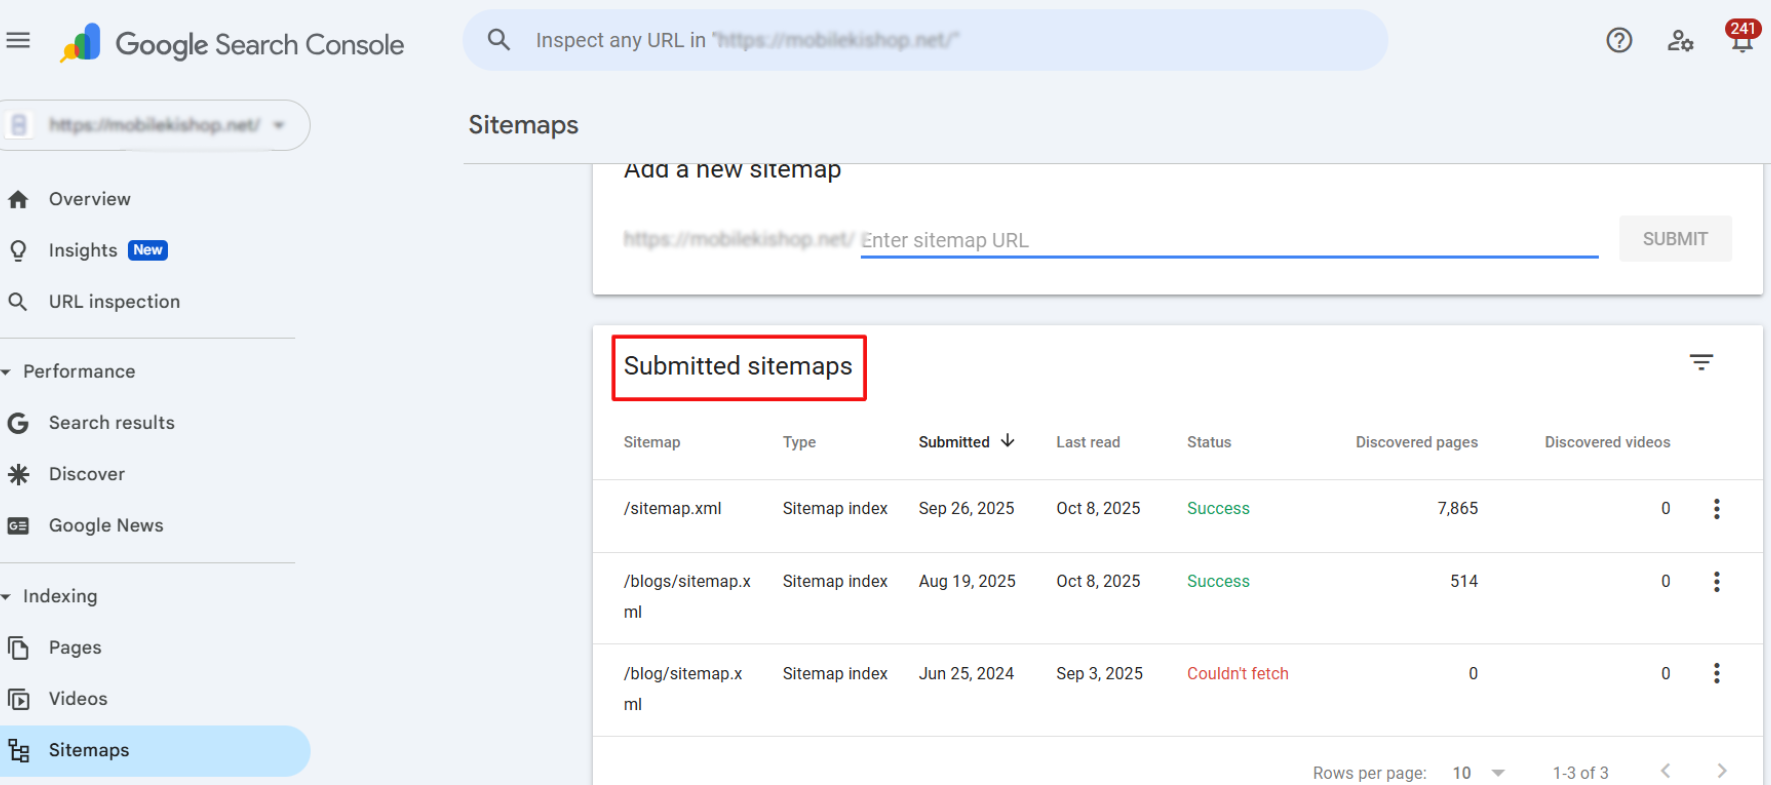Open the notifications bell with 241 badge

point(1742,37)
